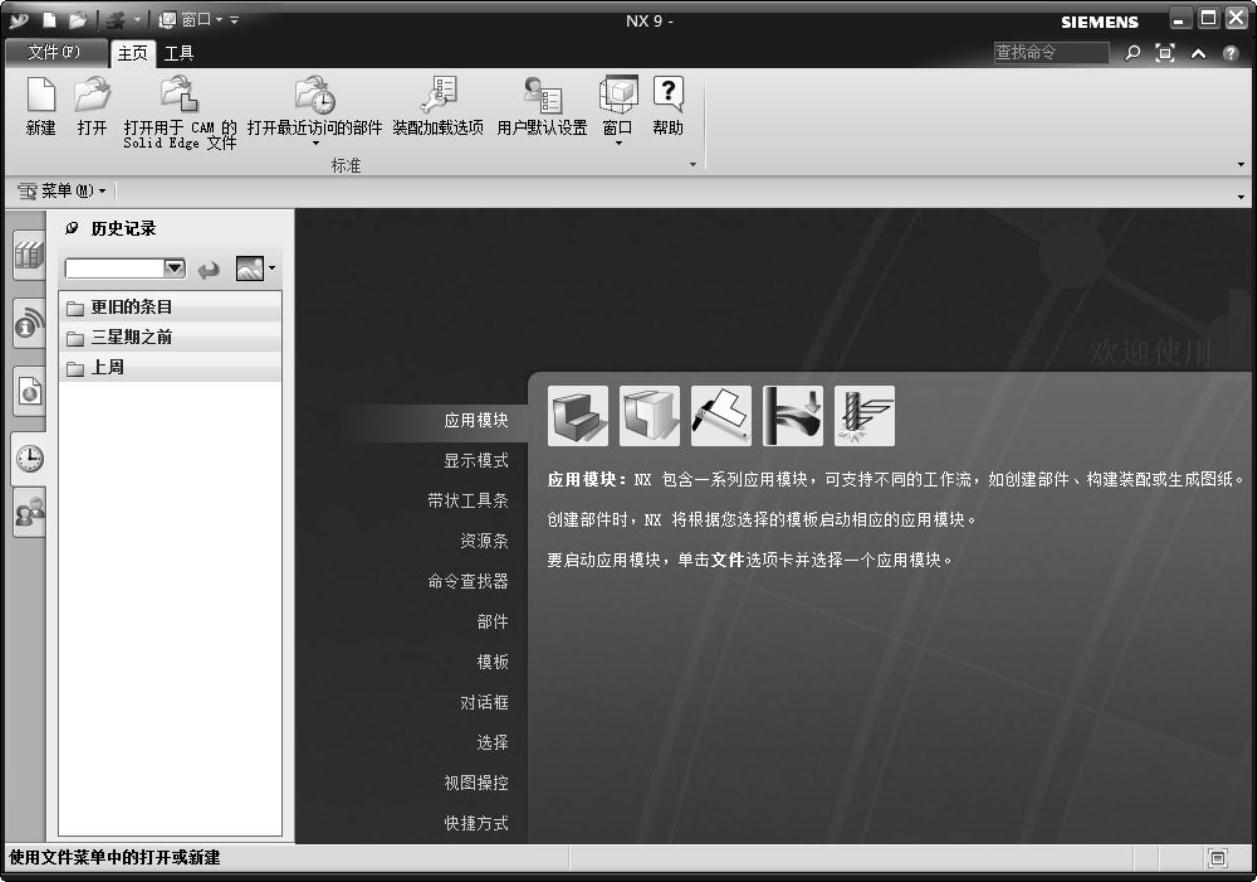The height and width of the screenshot is (882, 1257).
Task: Click the return arrow in history panel
Action: pyautogui.click(x=208, y=269)
